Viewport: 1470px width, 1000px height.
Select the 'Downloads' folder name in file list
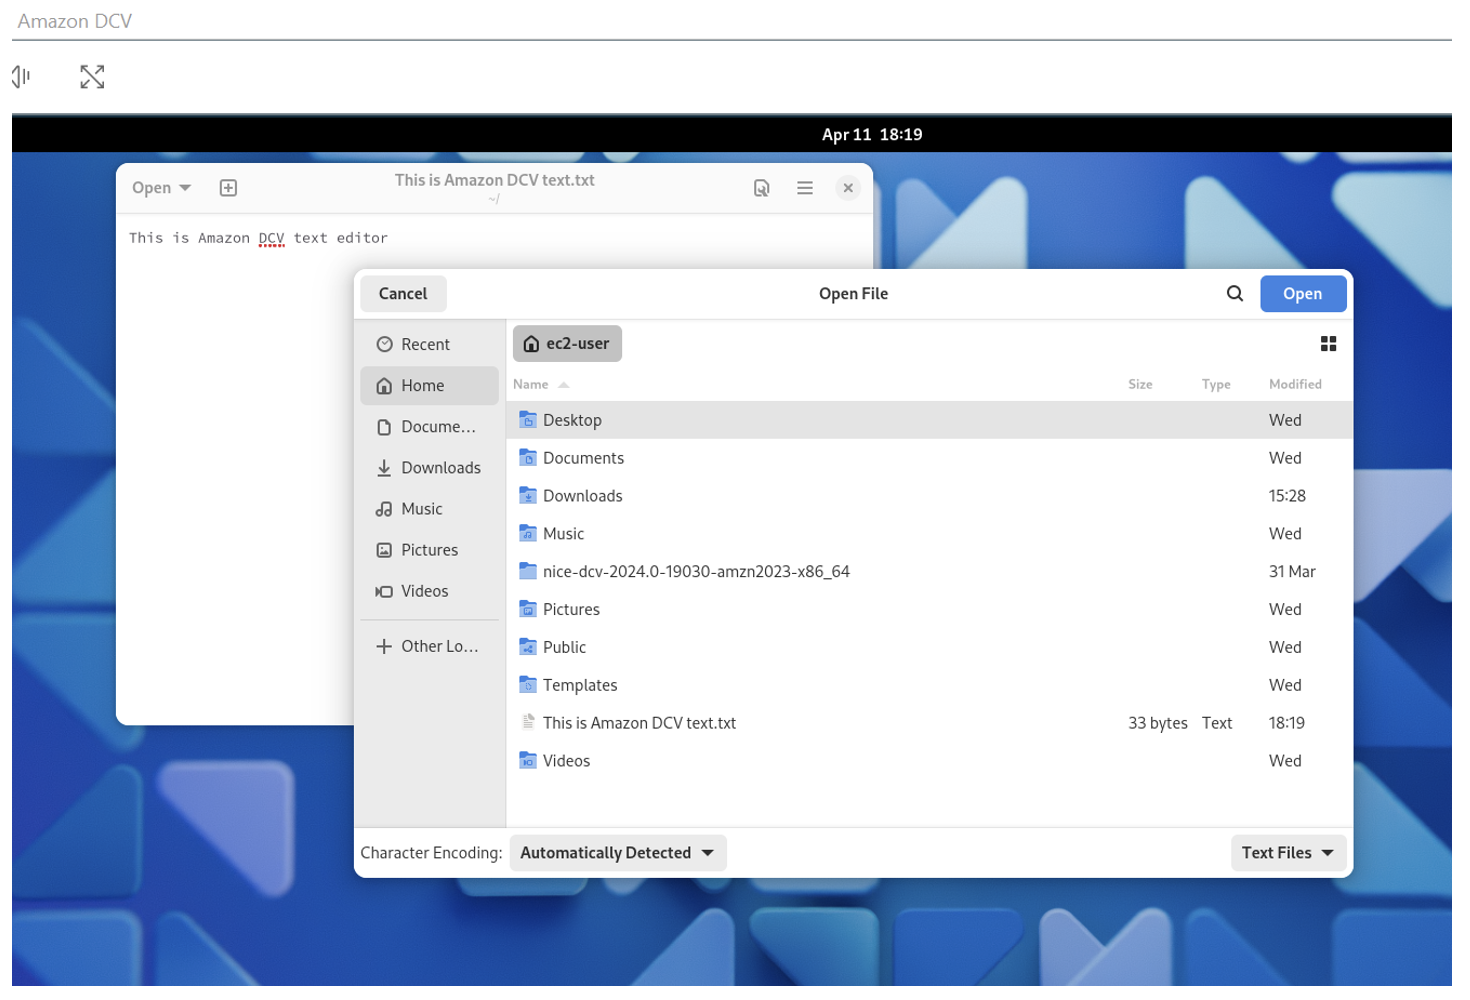tap(583, 496)
